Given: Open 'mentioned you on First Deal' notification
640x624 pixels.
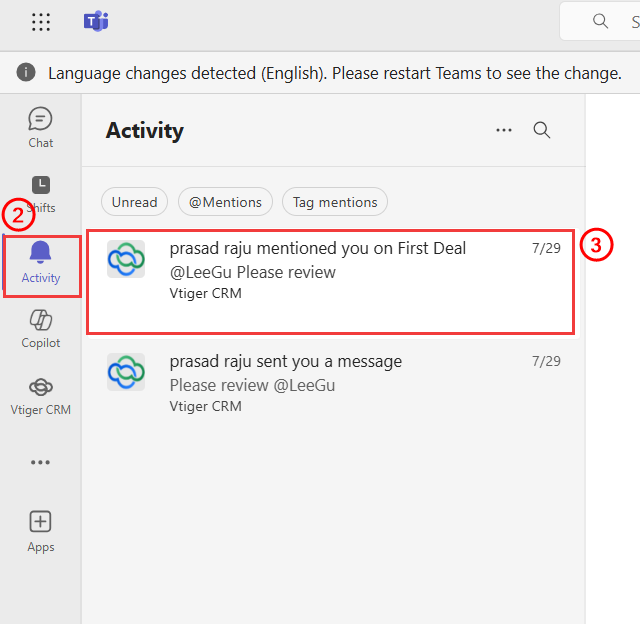Looking at the screenshot, I should [331, 282].
